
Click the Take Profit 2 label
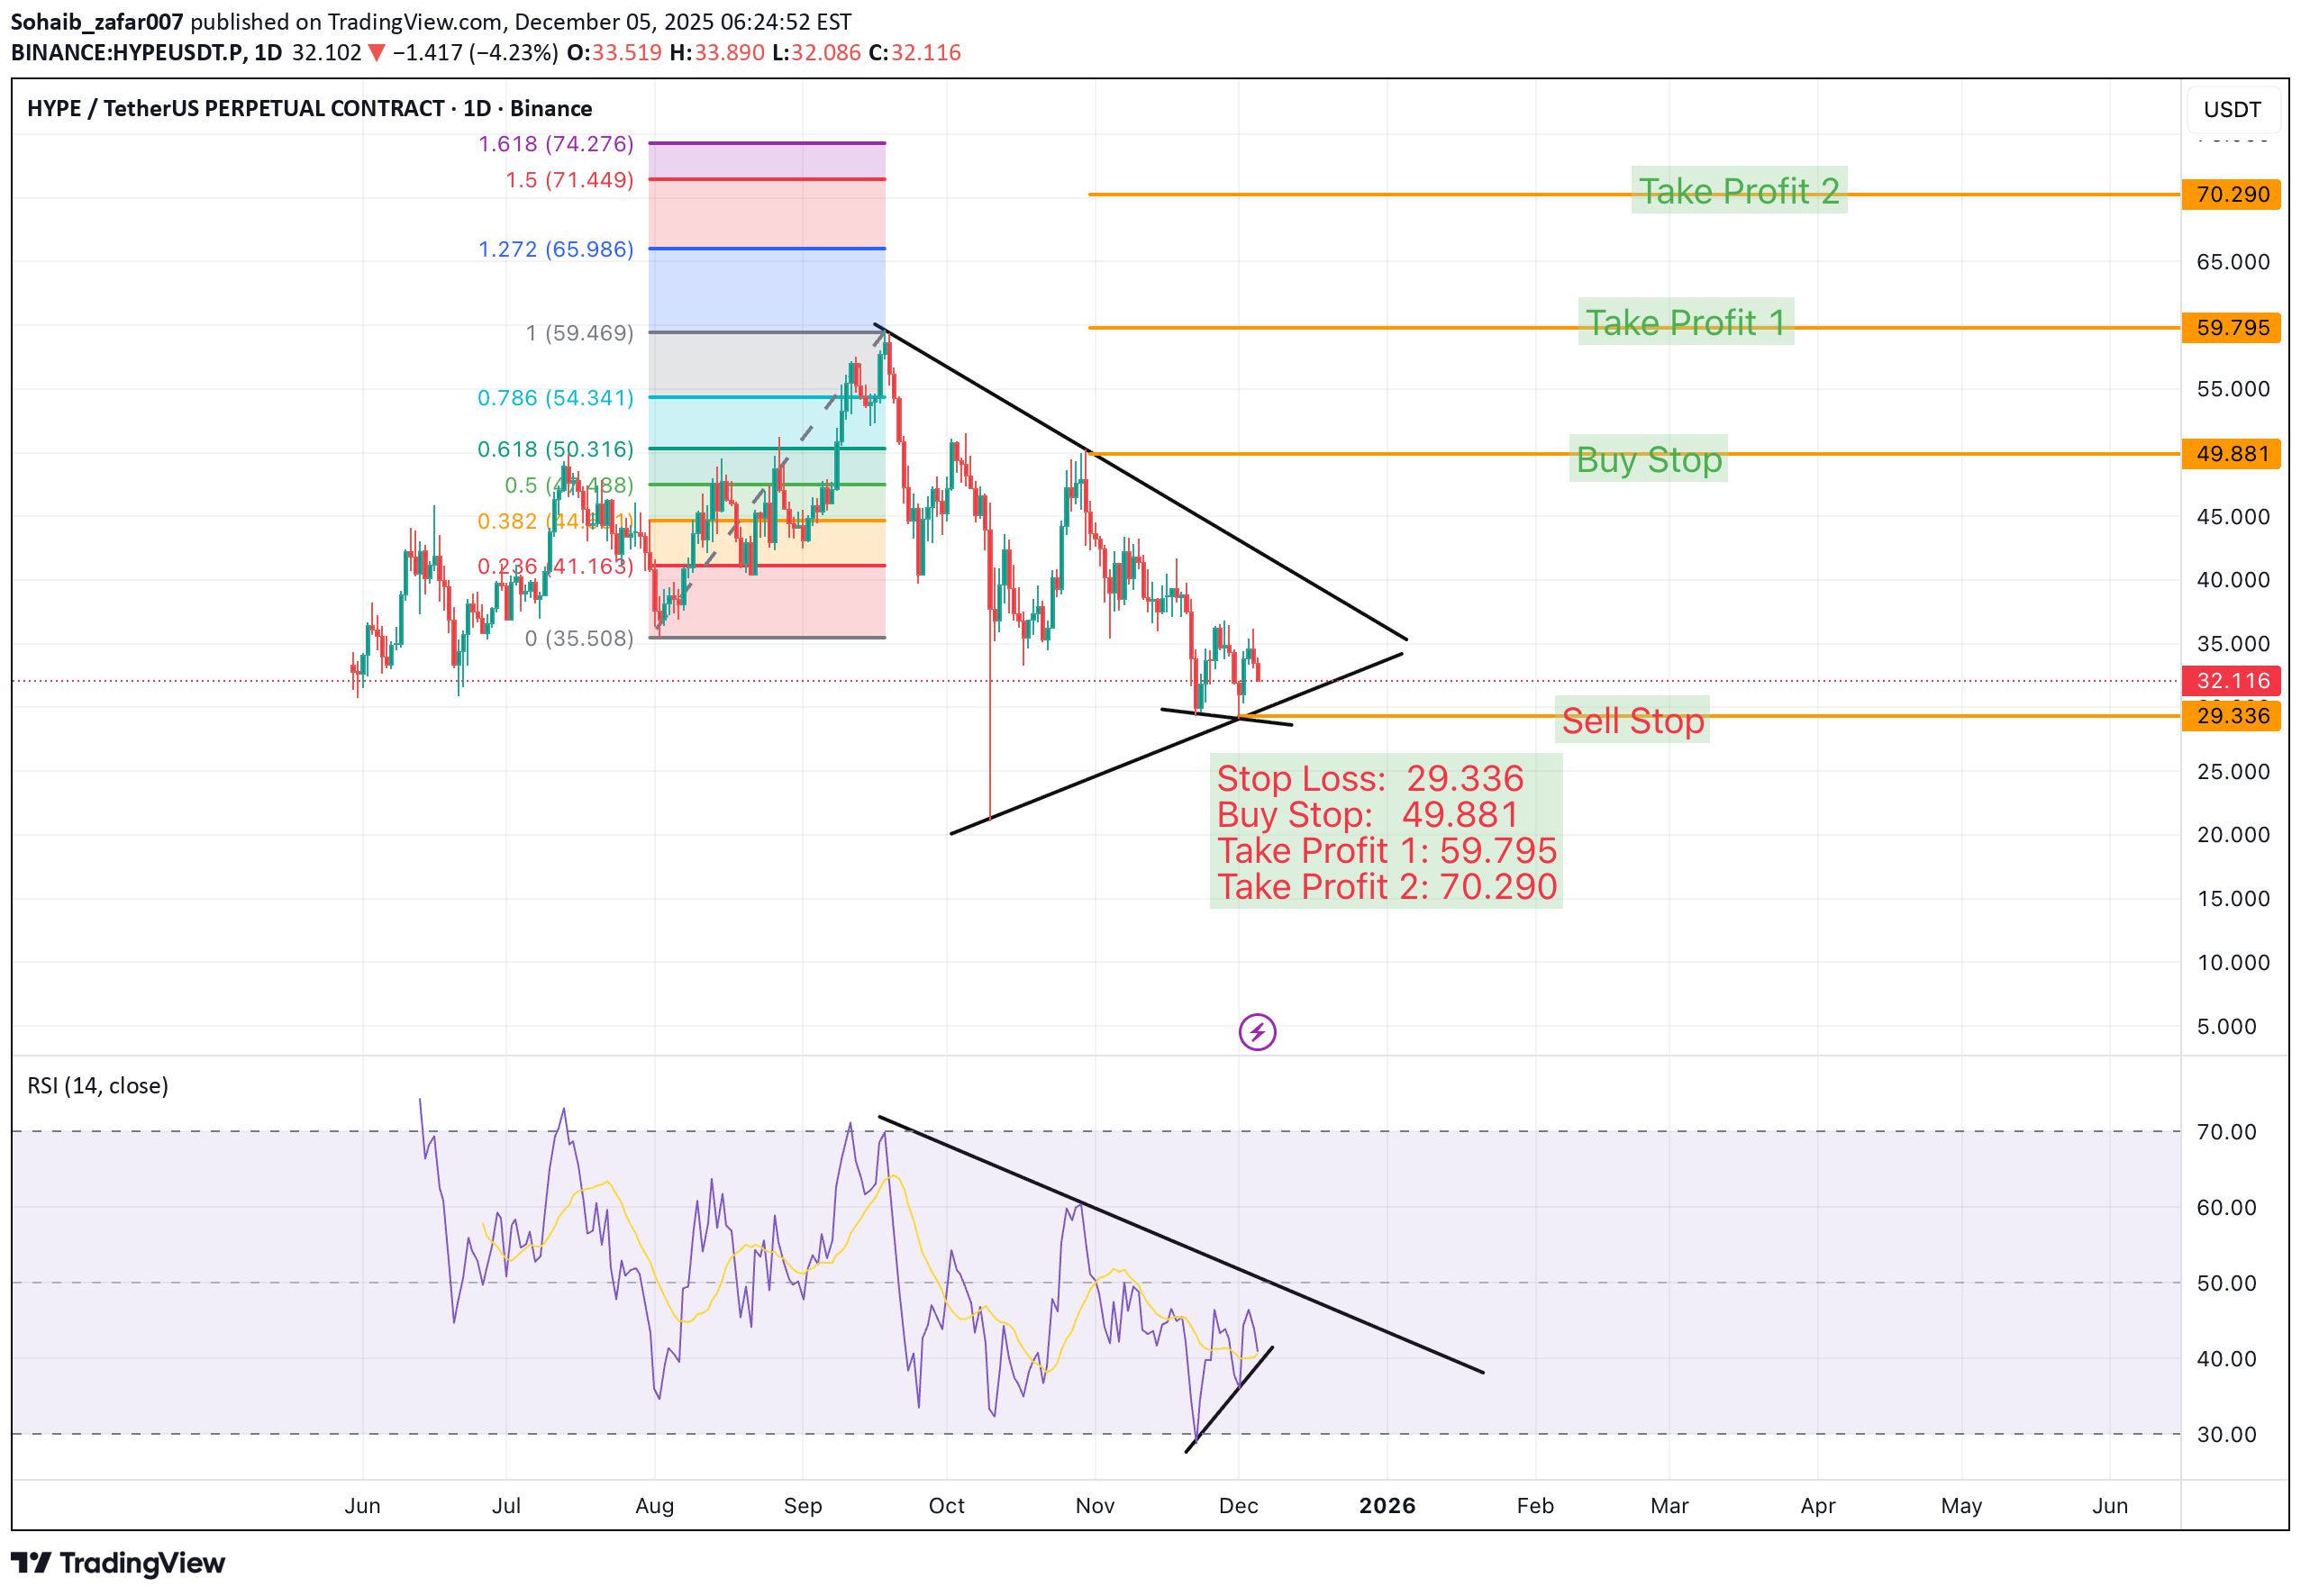pos(1738,192)
